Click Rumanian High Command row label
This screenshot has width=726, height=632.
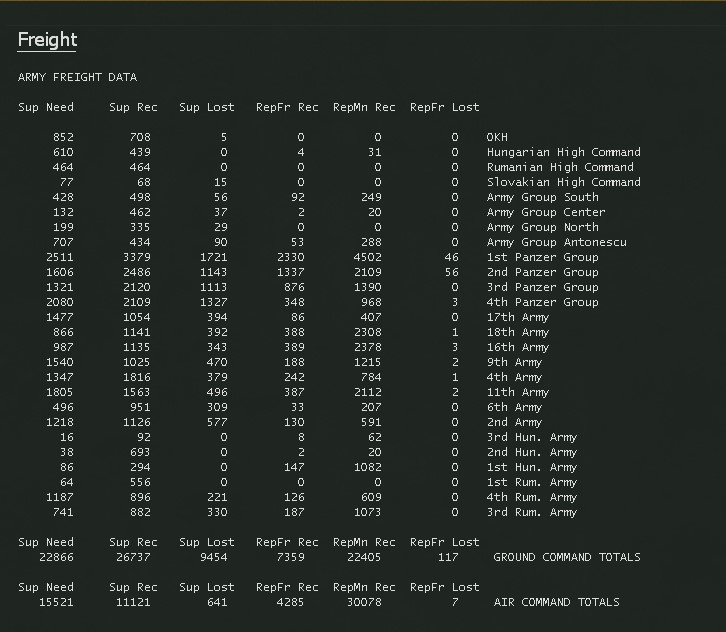[x=560, y=167]
